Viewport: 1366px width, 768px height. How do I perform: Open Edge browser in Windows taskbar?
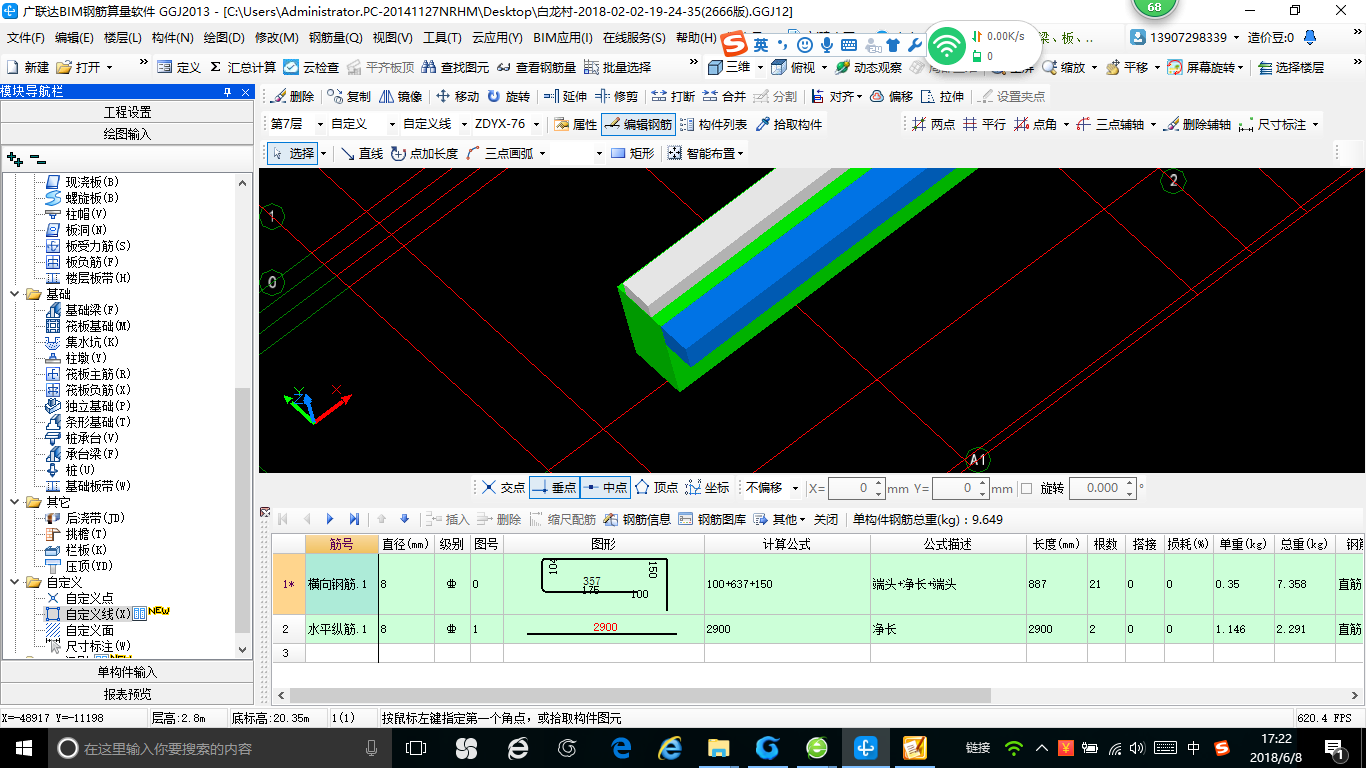621,748
